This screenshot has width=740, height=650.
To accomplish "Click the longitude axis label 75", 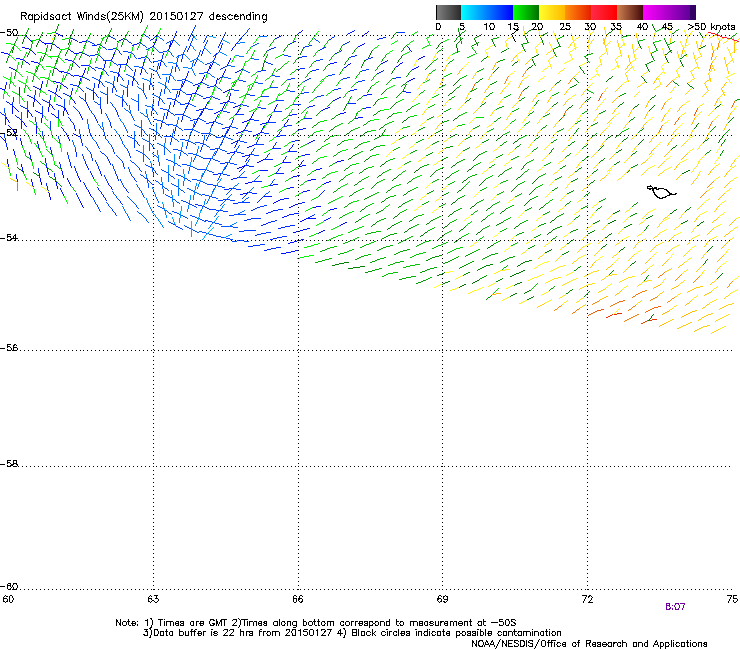I will [732, 599].
